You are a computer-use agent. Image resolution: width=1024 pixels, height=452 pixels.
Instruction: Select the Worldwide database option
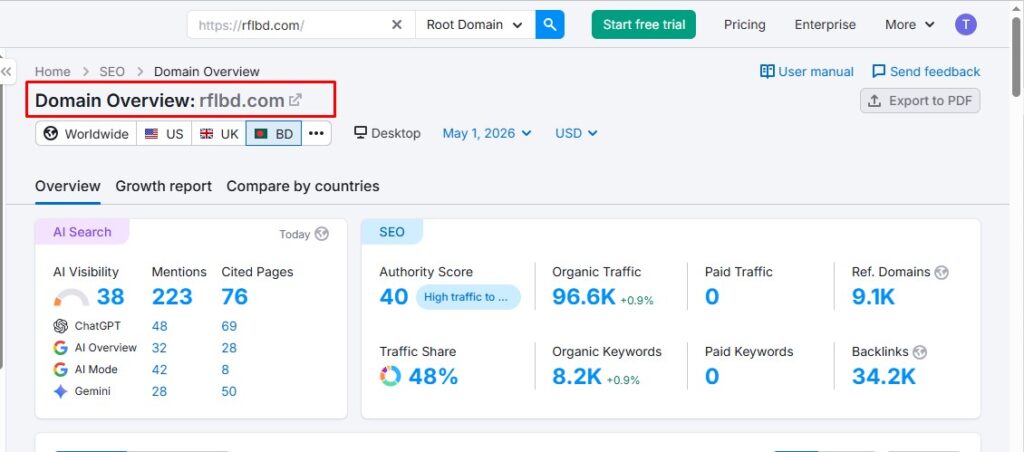coord(86,133)
